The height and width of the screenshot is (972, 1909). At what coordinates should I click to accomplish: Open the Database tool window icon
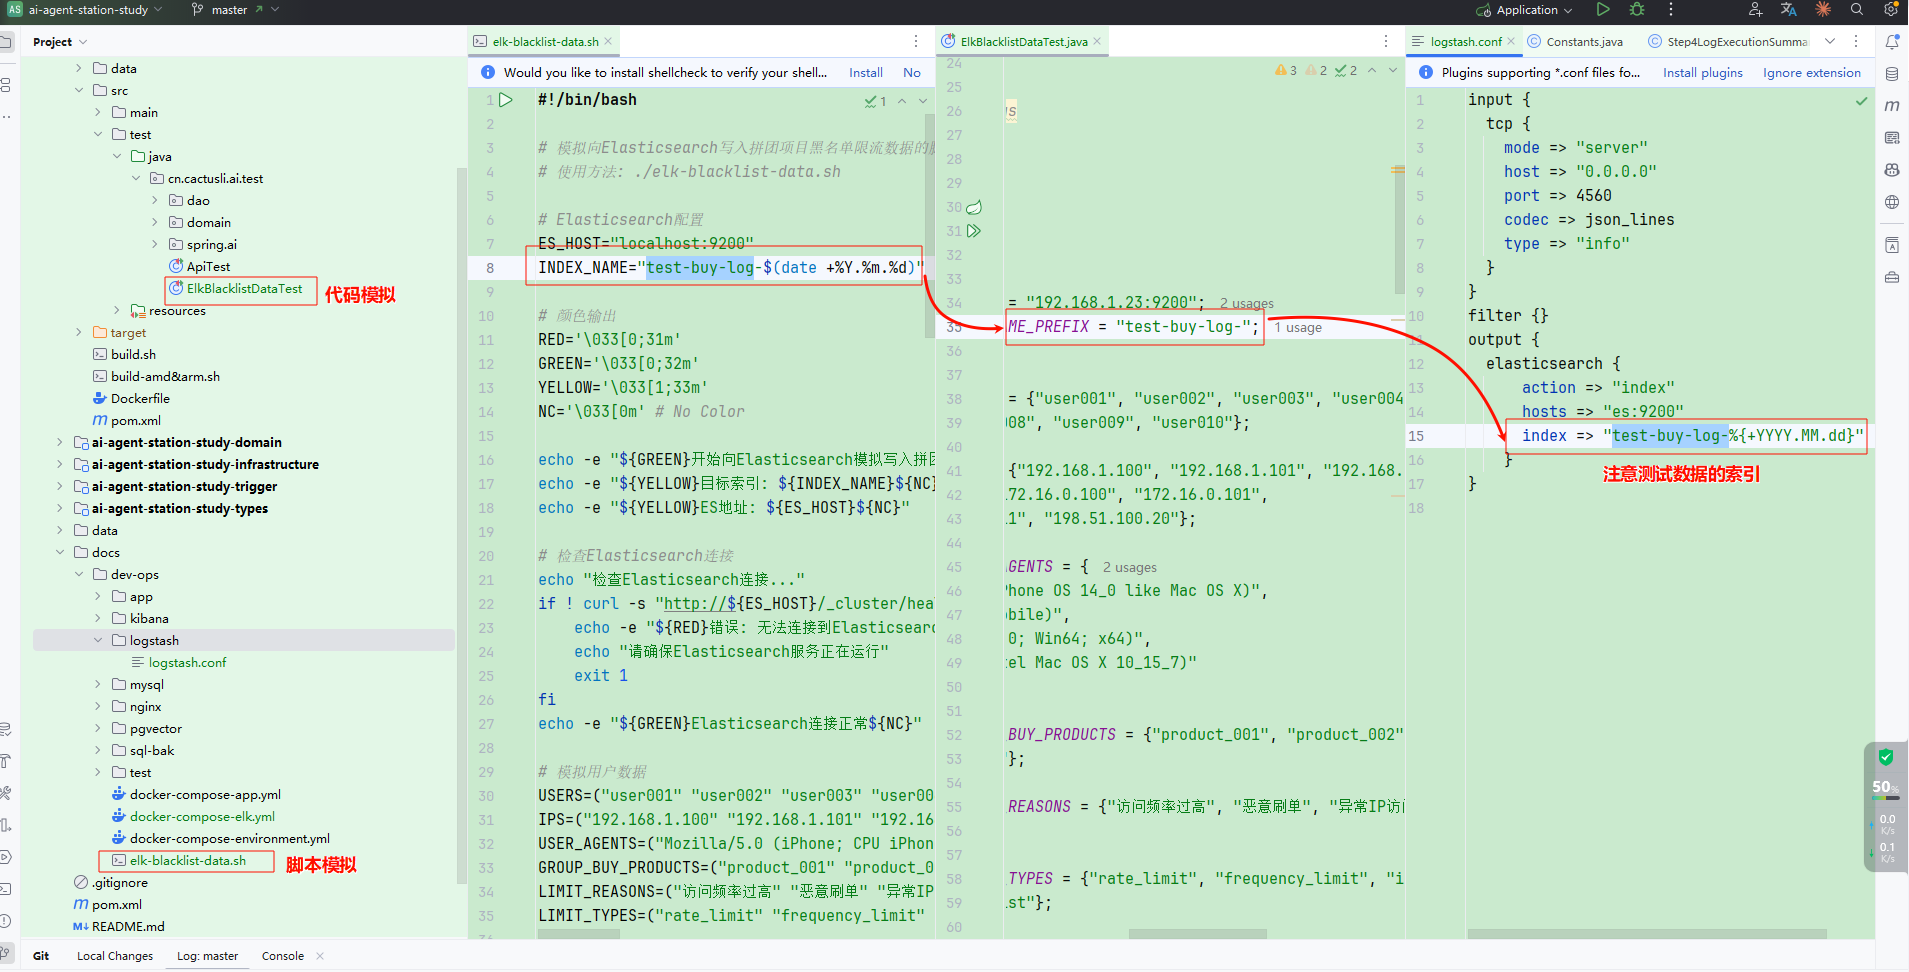point(1892,74)
